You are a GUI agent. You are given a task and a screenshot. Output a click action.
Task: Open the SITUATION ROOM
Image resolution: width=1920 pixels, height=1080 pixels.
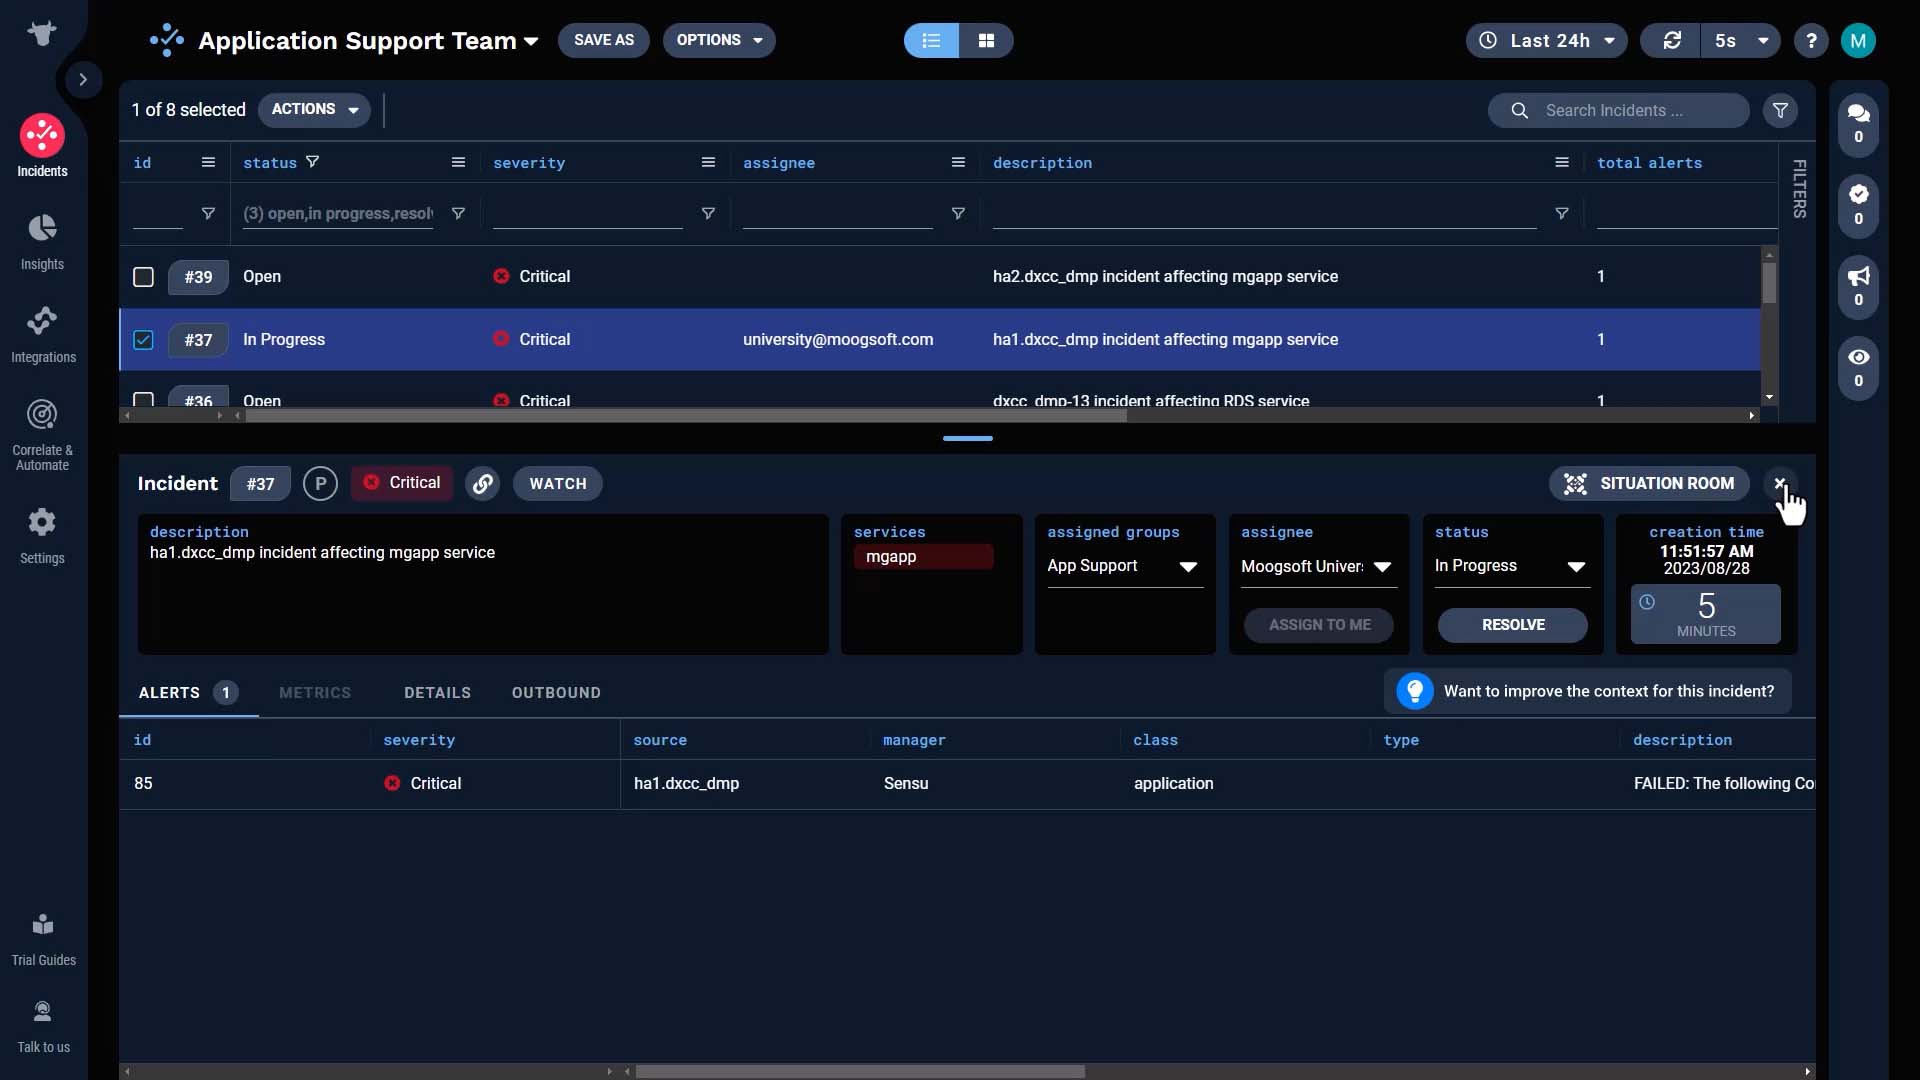(1649, 483)
